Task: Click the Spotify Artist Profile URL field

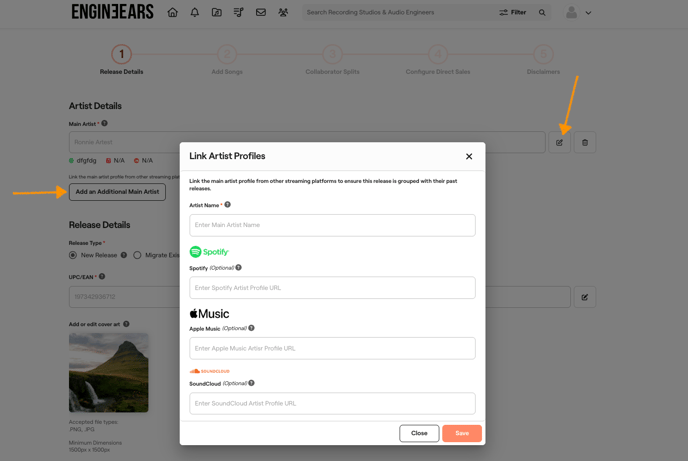Action: [x=332, y=288]
